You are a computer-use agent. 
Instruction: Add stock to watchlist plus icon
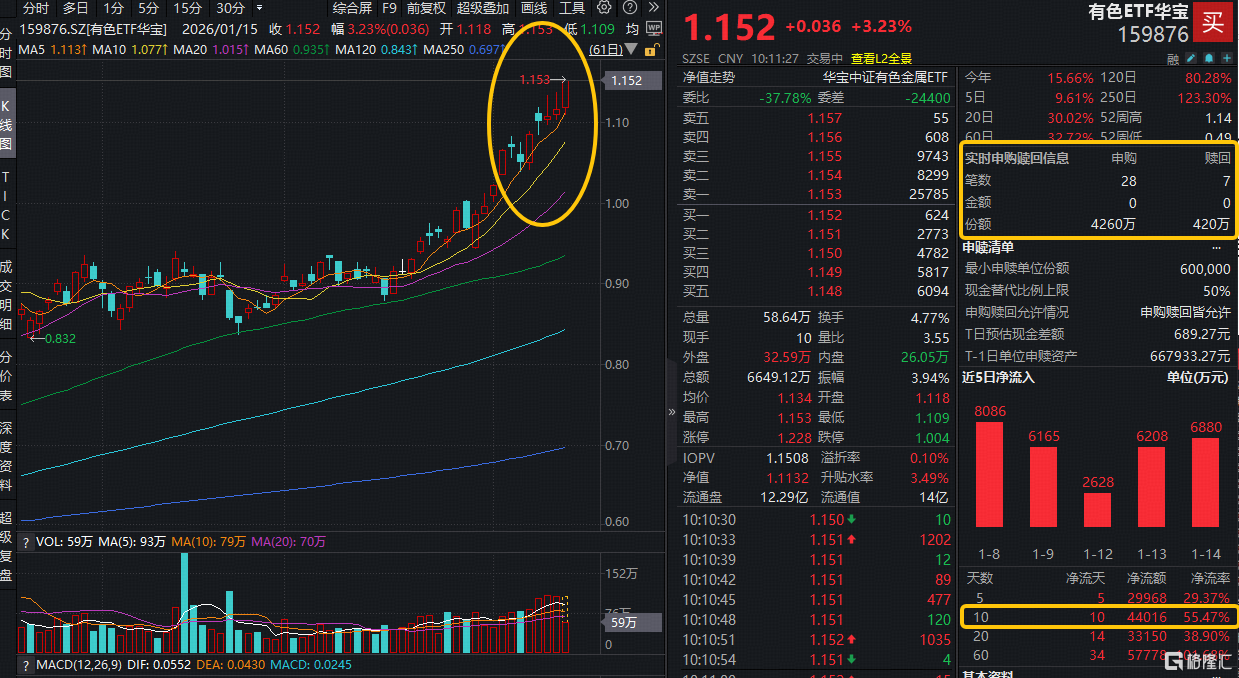(1227, 58)
